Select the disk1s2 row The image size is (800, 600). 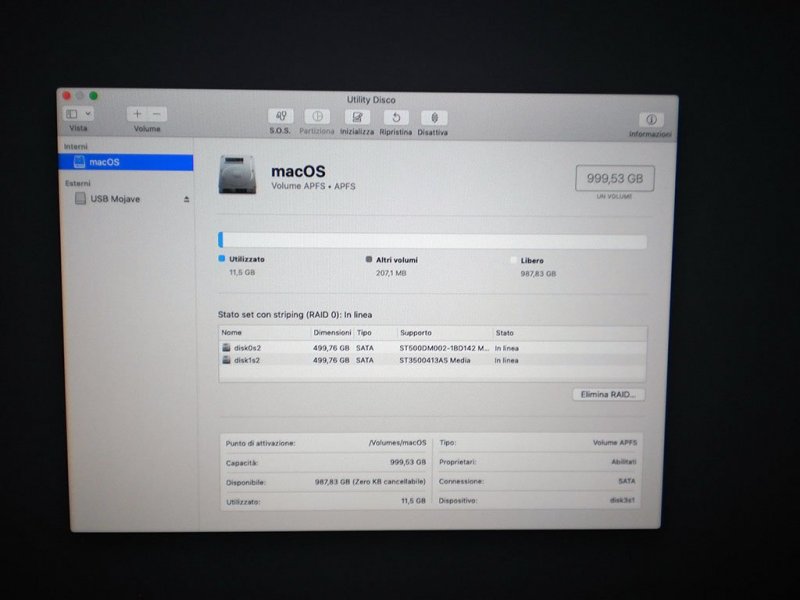pos(433,360)
